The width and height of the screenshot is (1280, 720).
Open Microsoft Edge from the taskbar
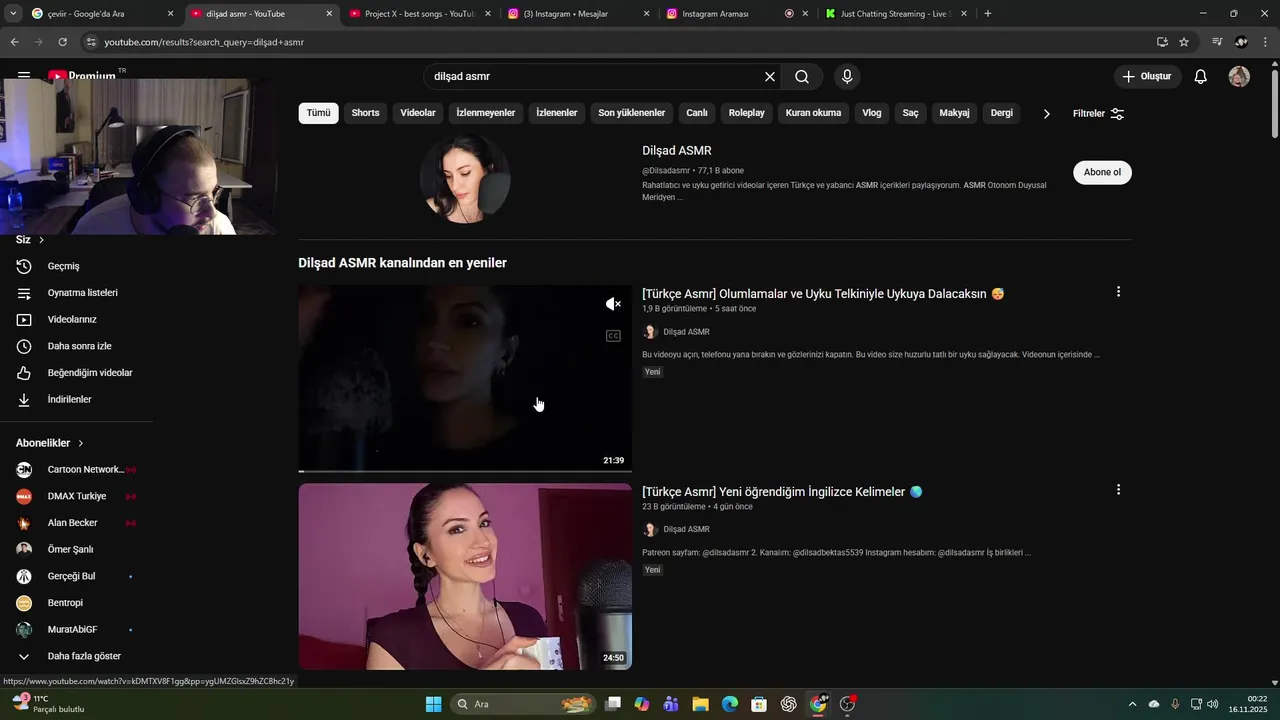click(x=730, y=704)
